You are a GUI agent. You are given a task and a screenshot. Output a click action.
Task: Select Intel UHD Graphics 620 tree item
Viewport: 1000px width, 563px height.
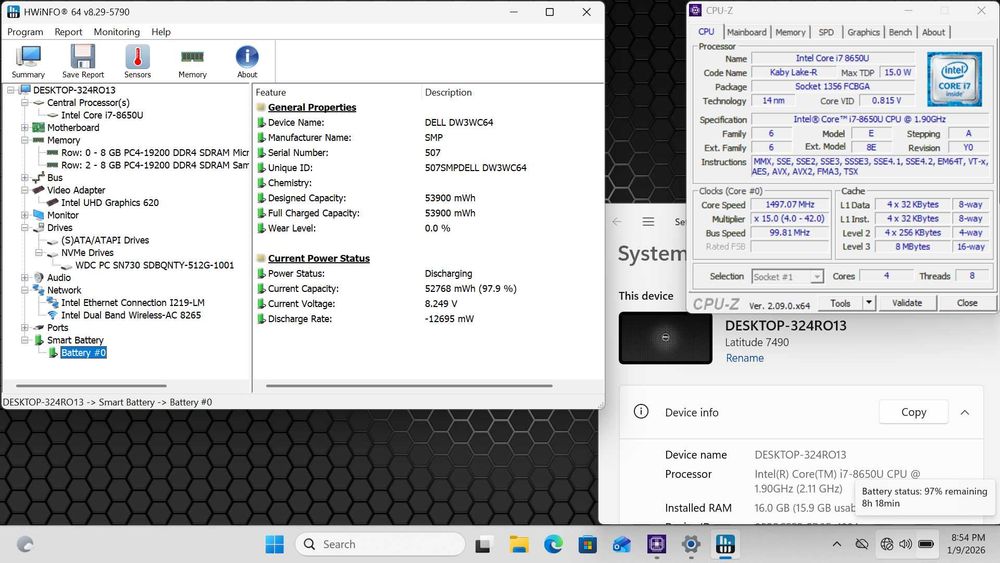tap(110, 203)
